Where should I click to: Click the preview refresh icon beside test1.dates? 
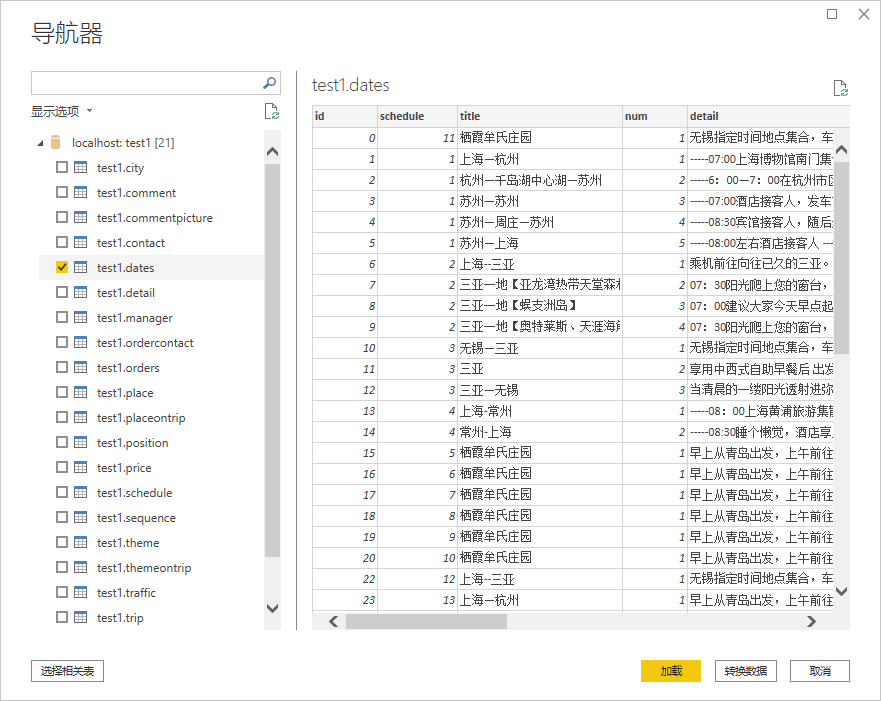(840, 88)
